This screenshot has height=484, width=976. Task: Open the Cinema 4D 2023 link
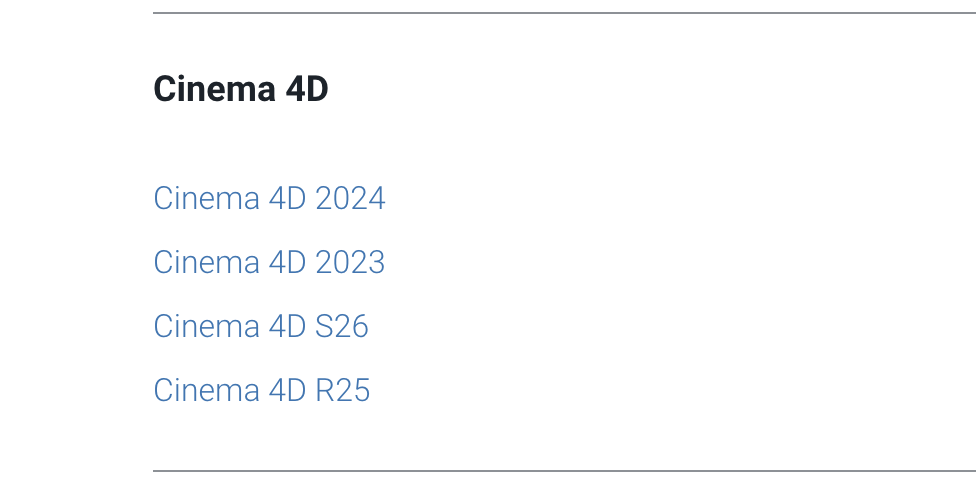point(269,262)
